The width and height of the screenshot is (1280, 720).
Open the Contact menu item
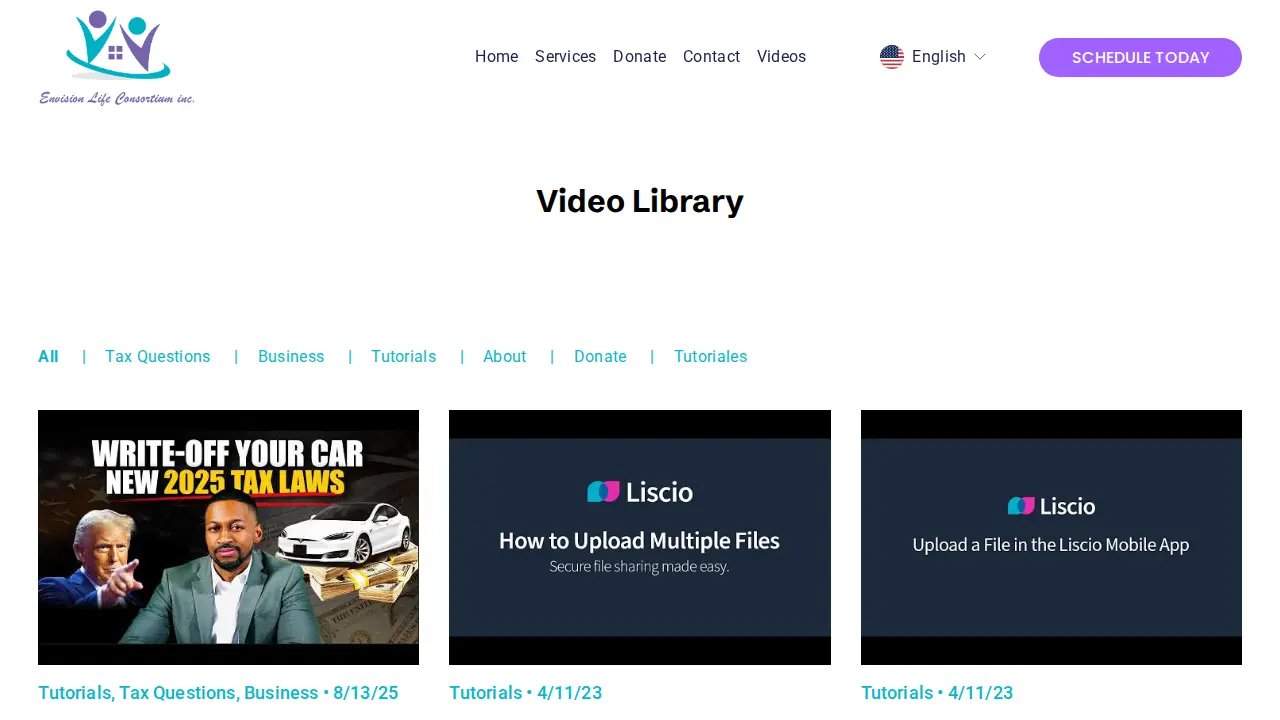tap(711, 57)
